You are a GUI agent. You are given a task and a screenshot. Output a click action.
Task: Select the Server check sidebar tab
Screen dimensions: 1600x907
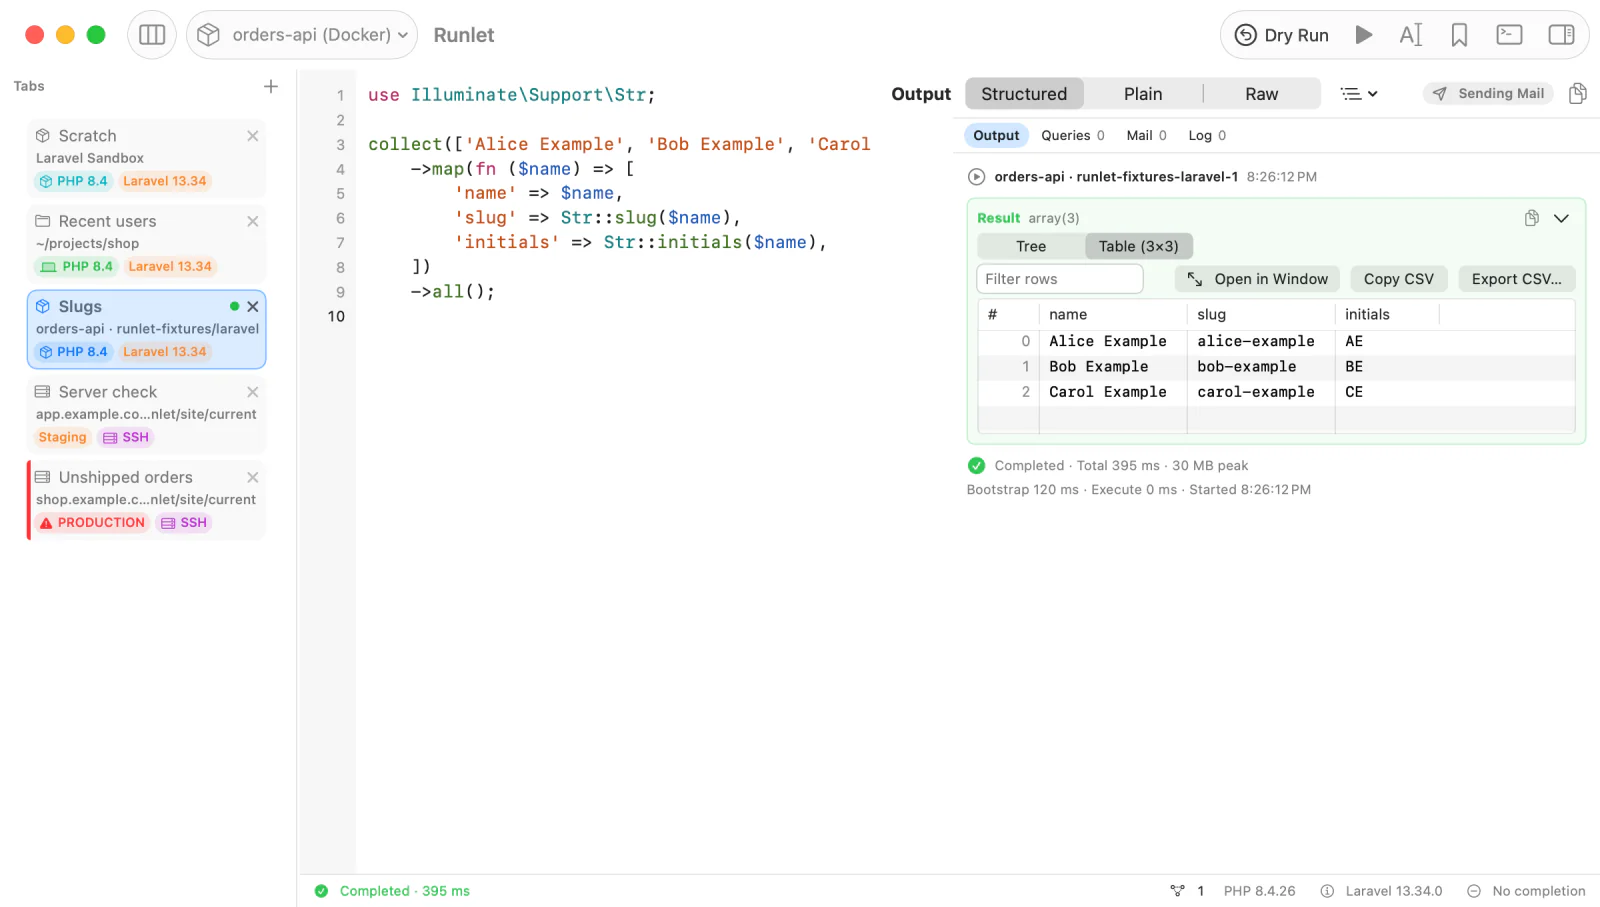point(146,414)
